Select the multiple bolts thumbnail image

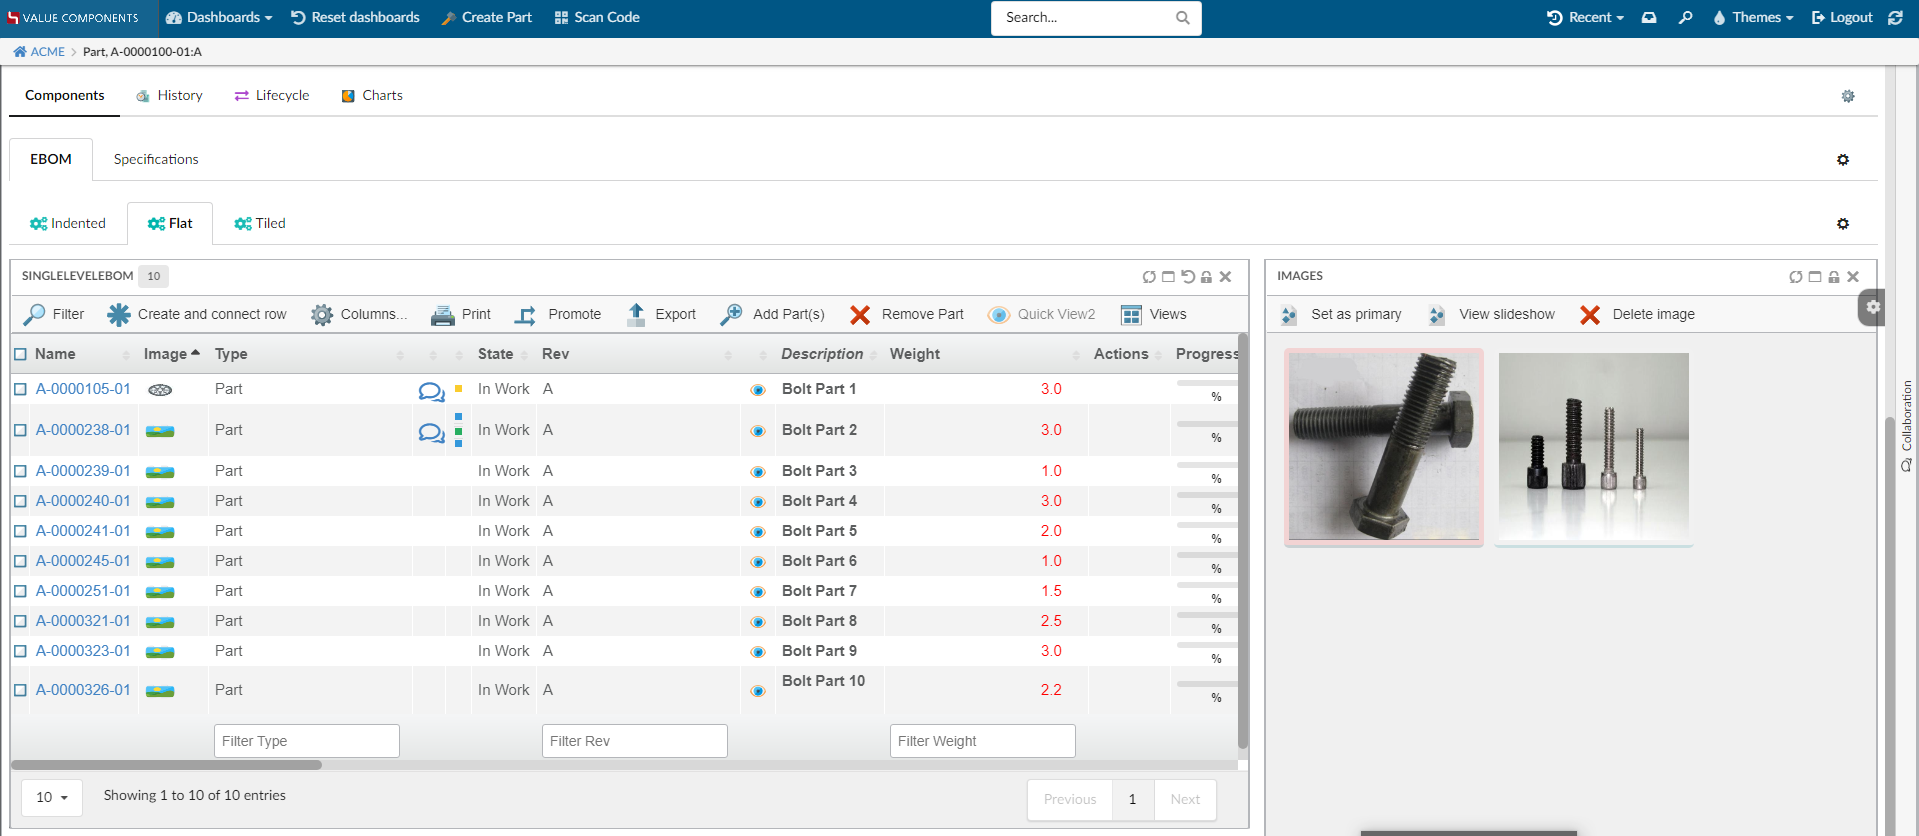pos(1593,447)
